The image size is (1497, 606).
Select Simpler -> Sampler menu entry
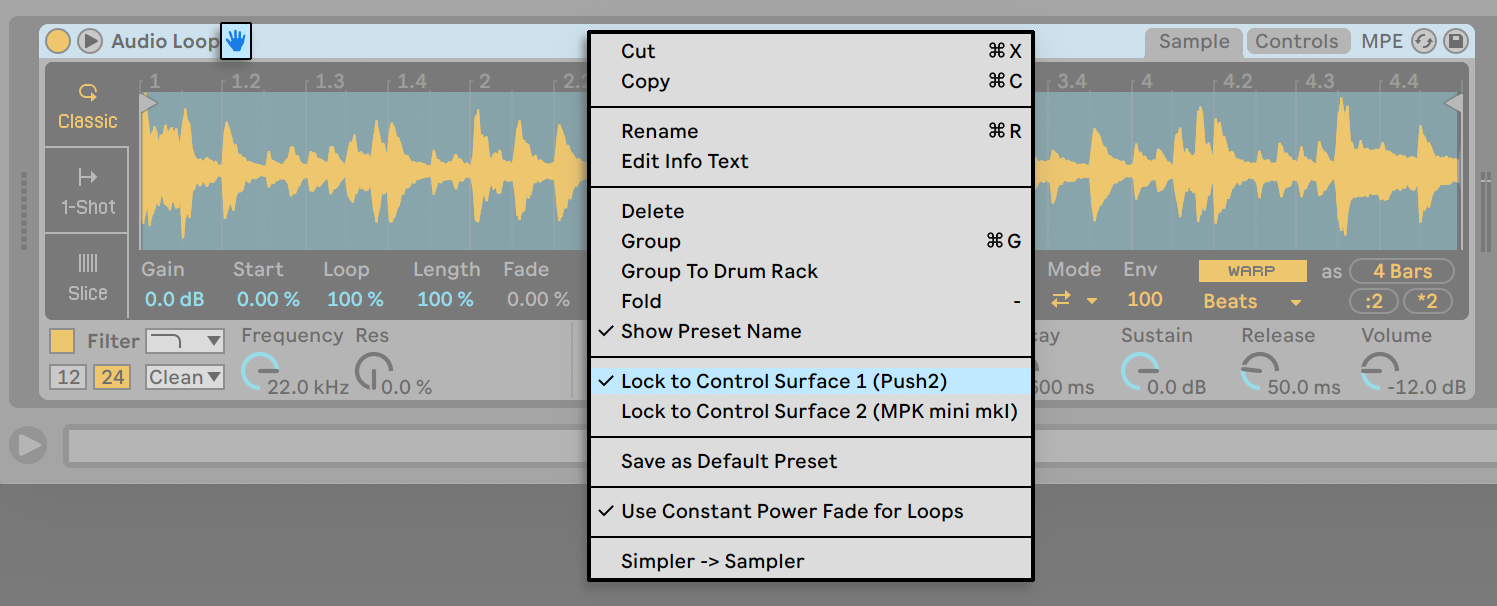712,561
